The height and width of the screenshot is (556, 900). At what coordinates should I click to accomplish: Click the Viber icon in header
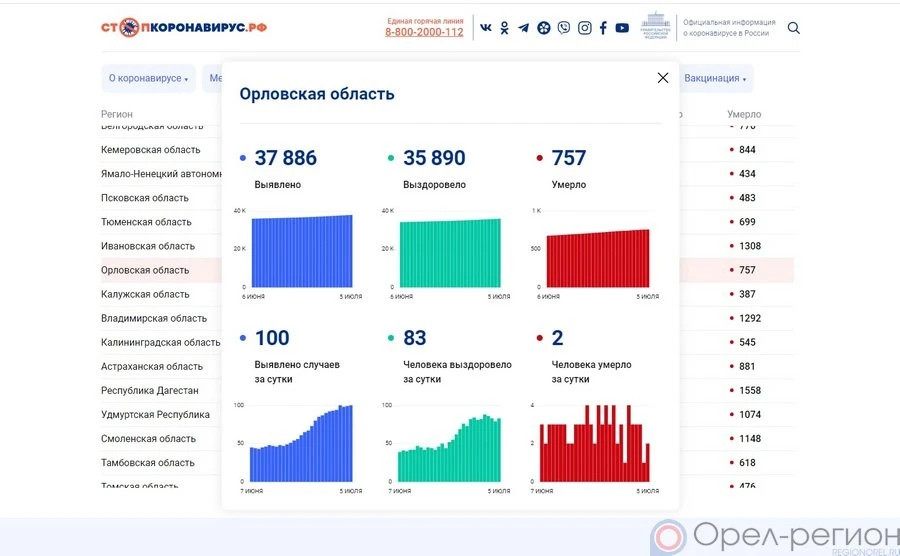tap(564, 28)
